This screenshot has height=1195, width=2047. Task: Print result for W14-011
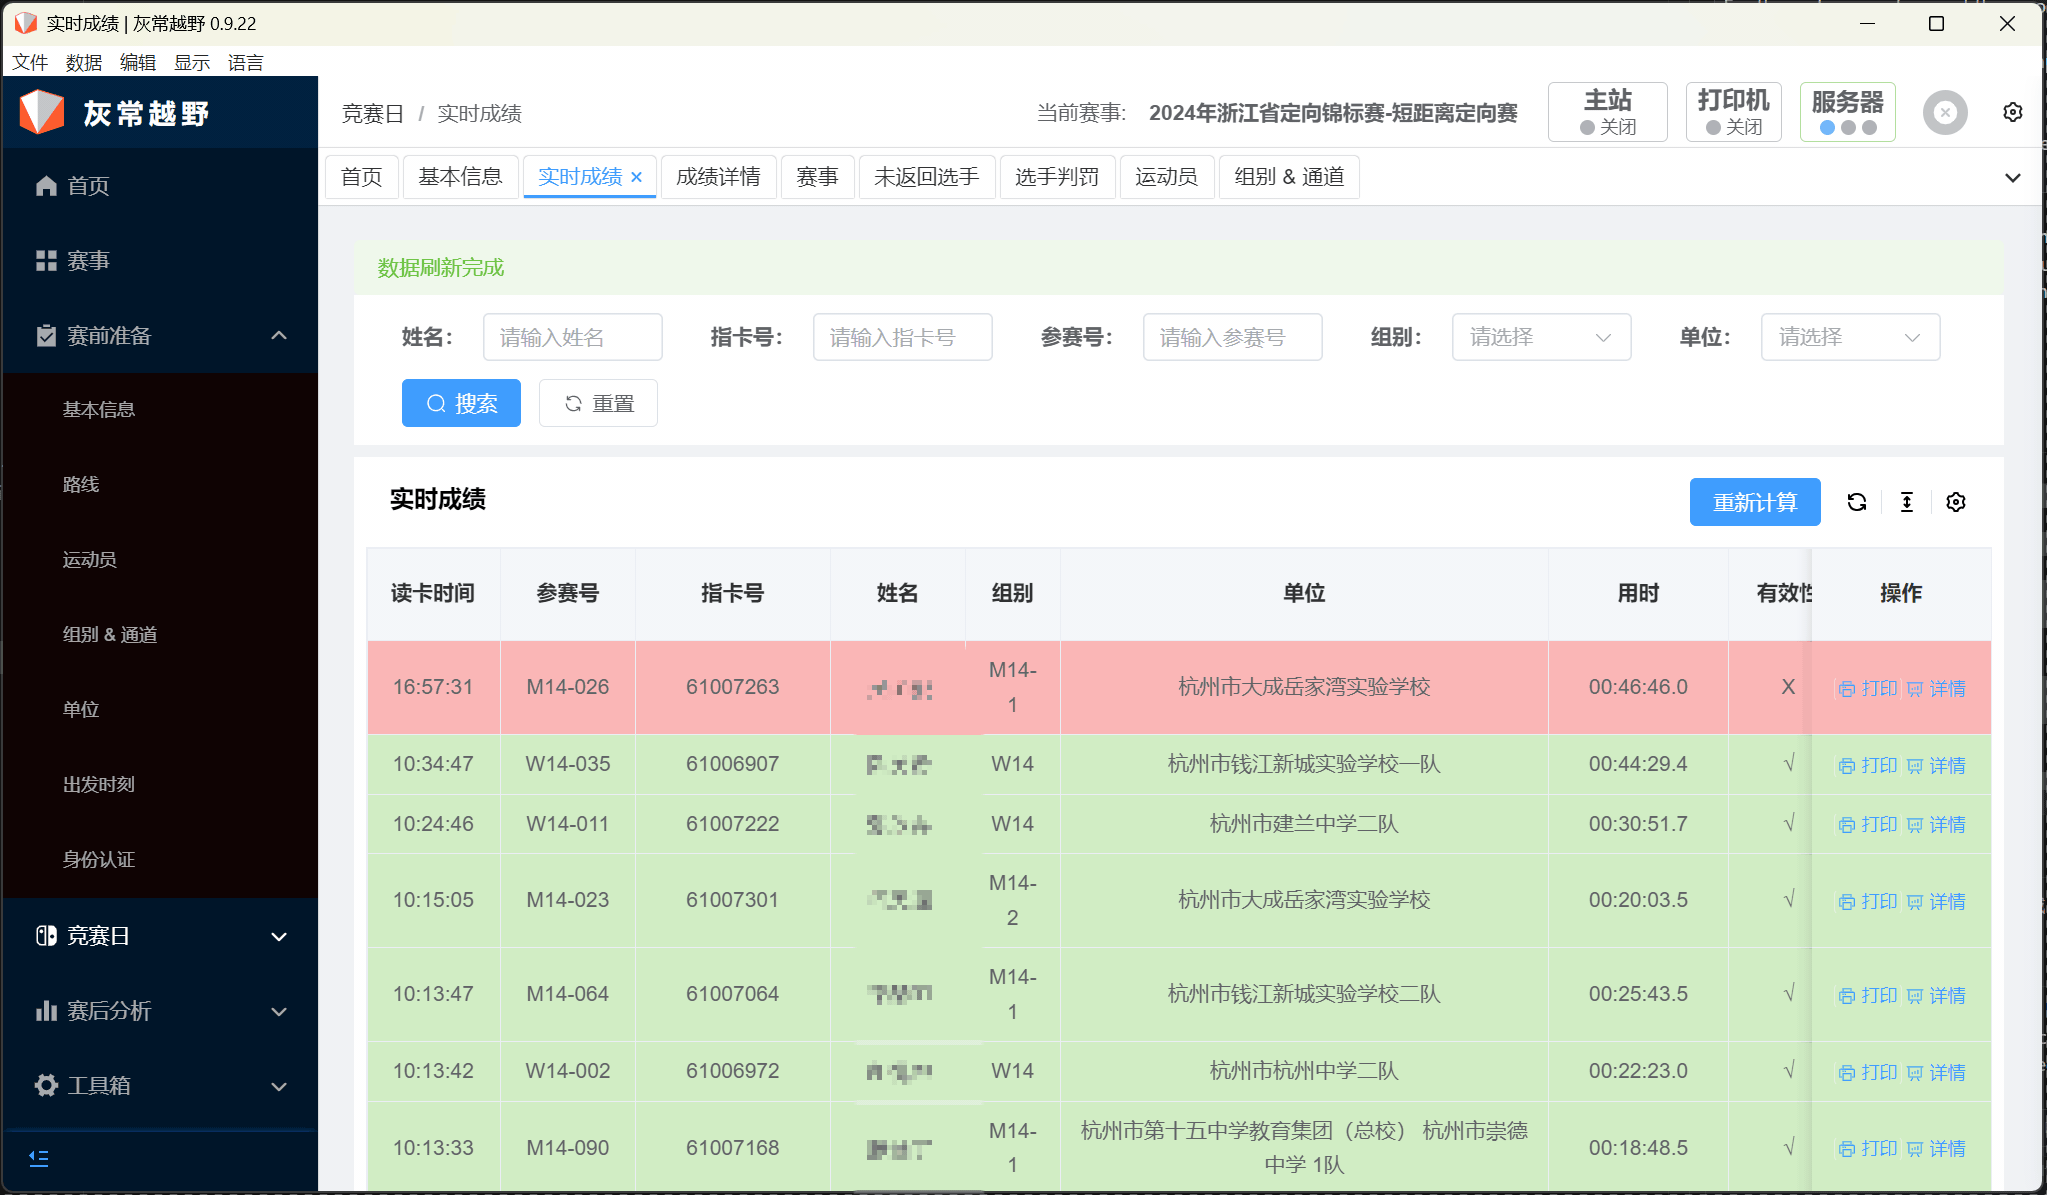point(1867,824)
